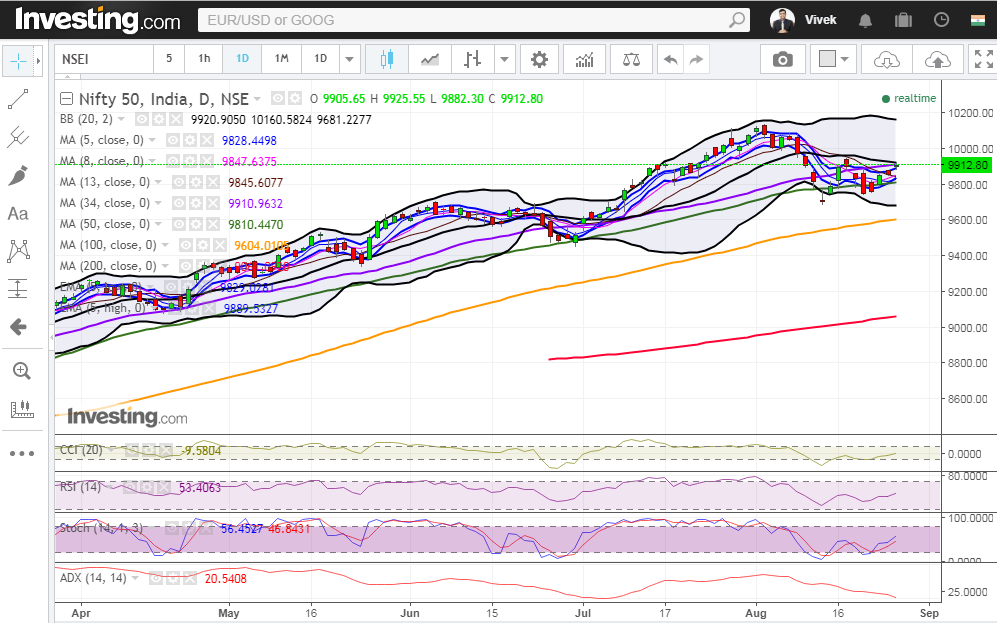Collapse the Nifty 50 legend box
The width and height of the screenshot is (997, 623).
pyautogui.click(x=66, y=99)
